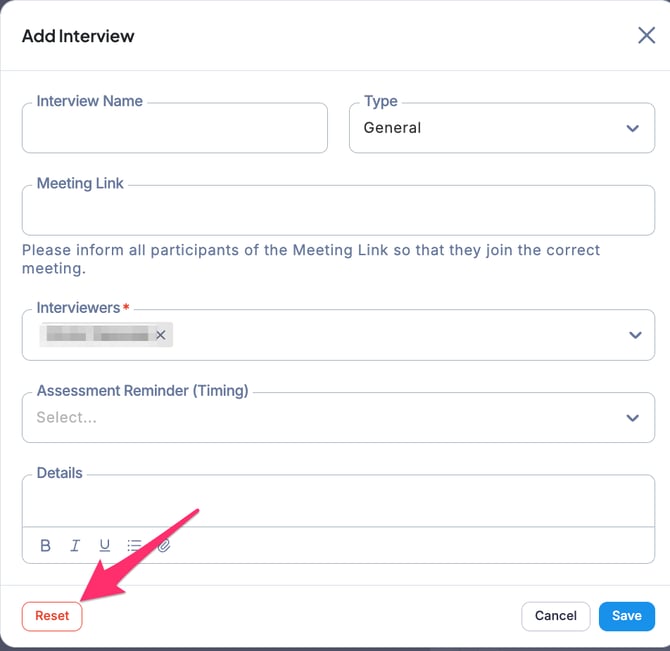This screenshot has height=651, width=670.
Task: Click the Reset button
Action: point(52,616)
